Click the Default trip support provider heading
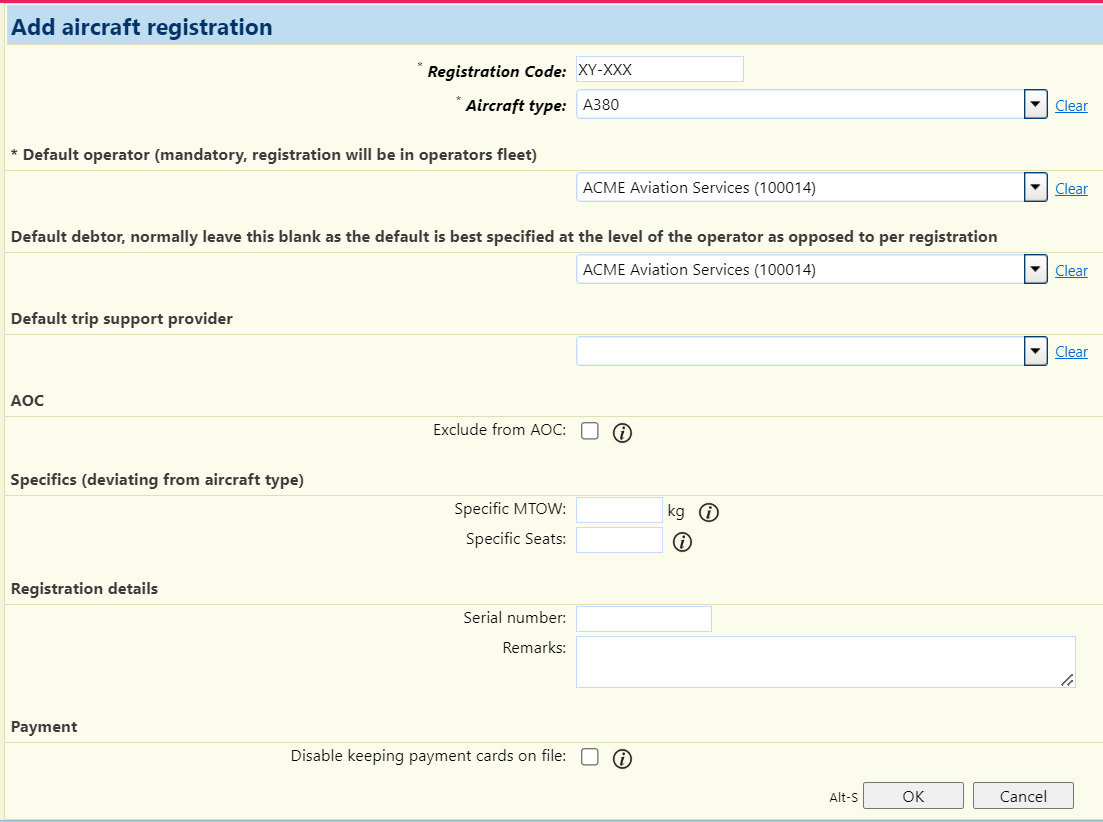 tap(122, 319)
